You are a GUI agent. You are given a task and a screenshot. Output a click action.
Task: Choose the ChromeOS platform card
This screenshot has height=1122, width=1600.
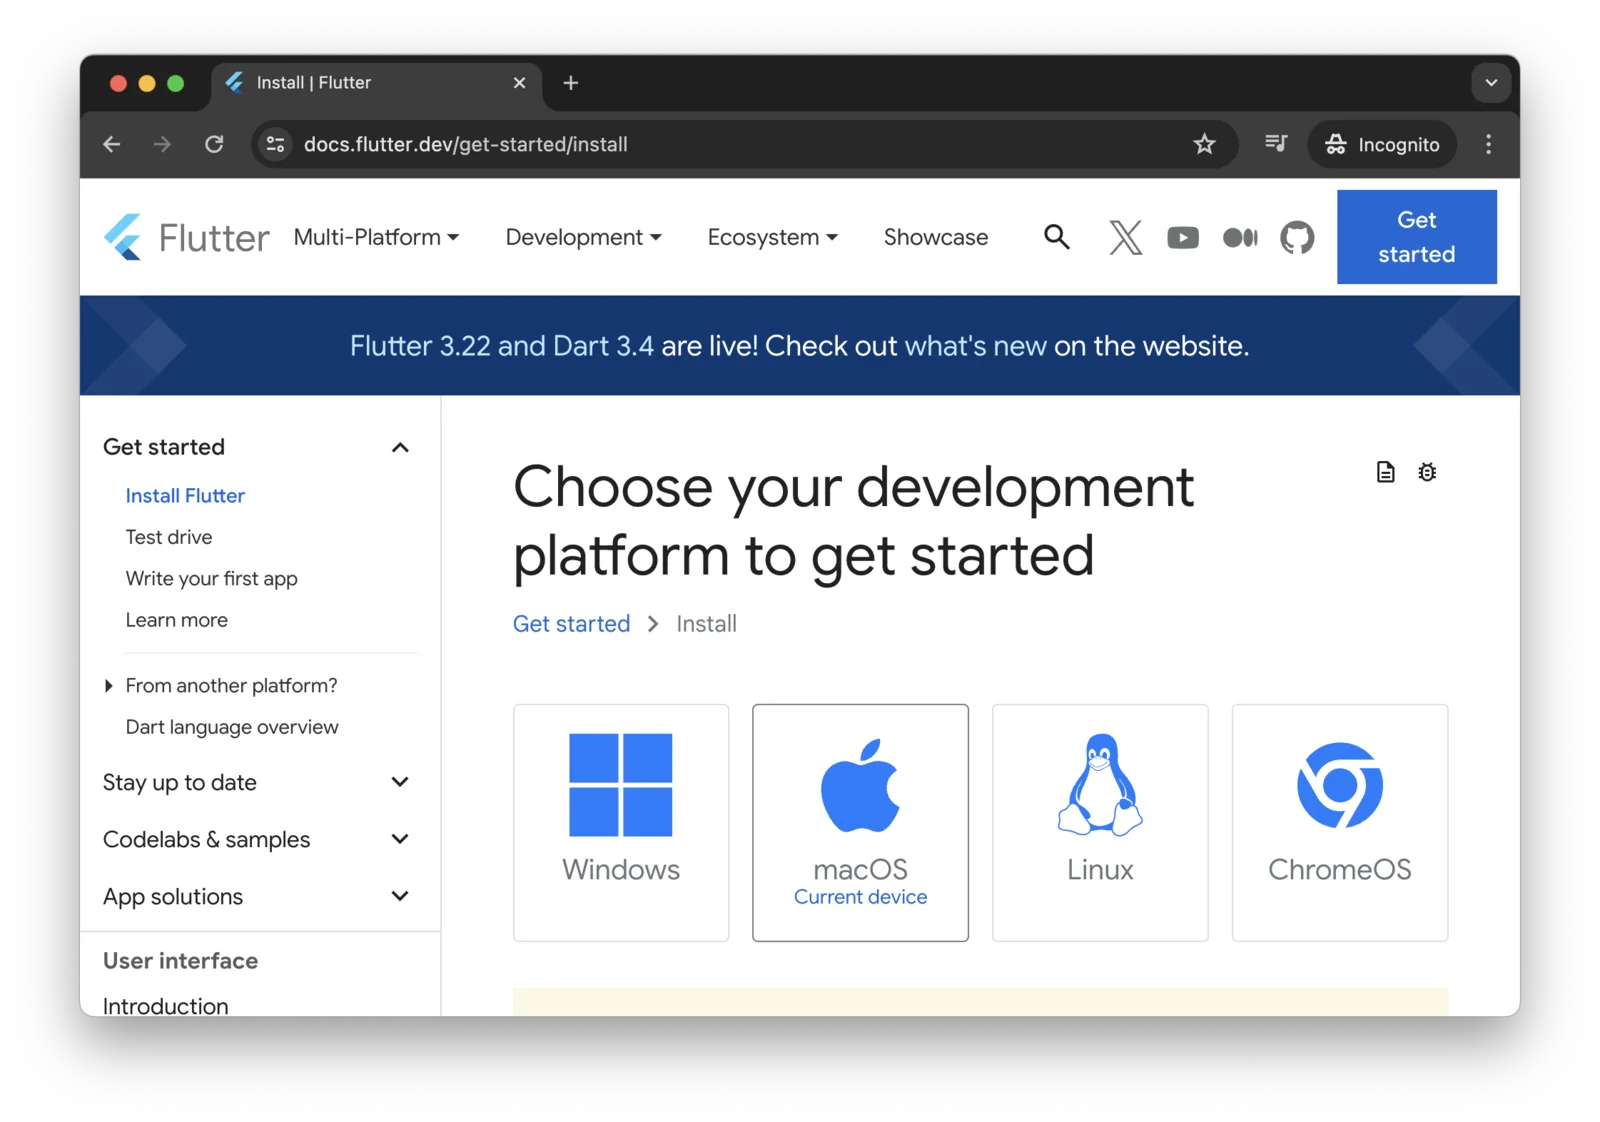pyautogui.click(x=1340, y=823)
